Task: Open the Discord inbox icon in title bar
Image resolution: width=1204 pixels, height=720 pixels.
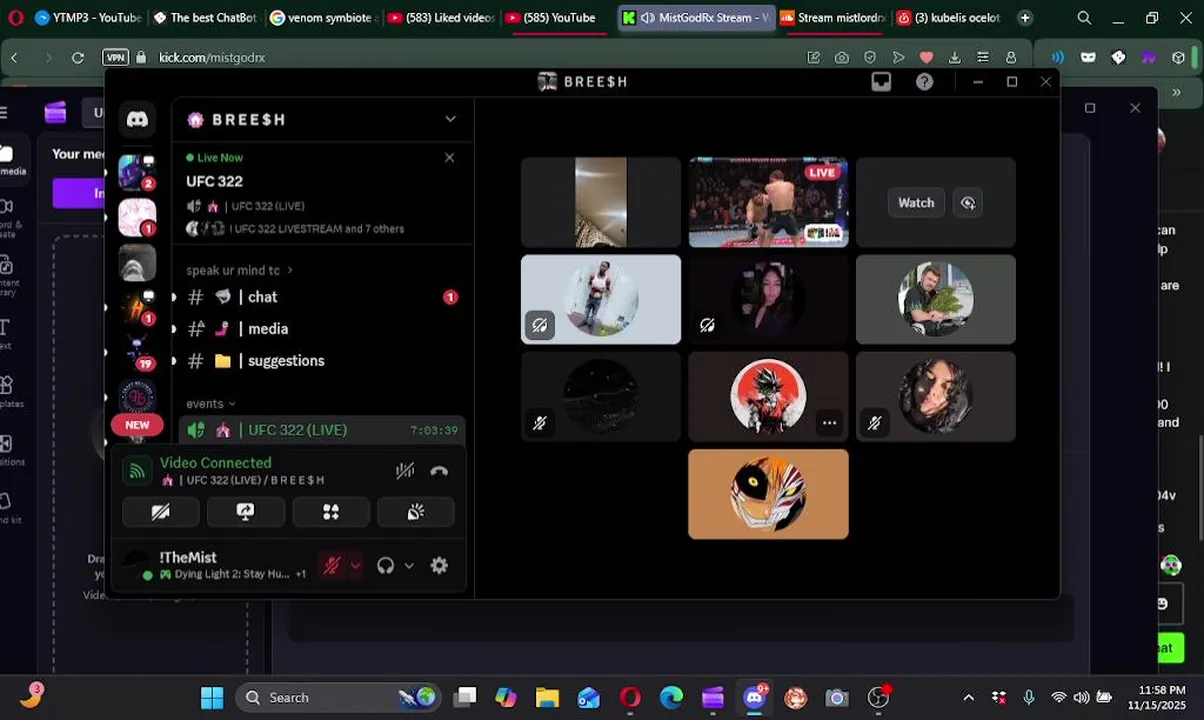Action: (881, 82)
